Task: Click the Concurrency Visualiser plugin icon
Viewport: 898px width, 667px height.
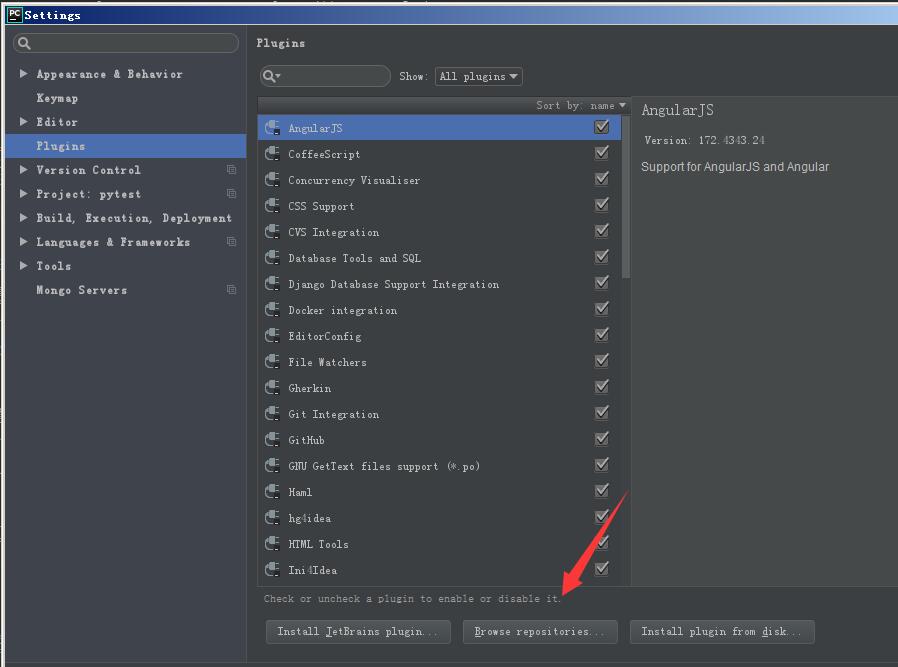Action: pyautogui.click(x=272, y=180)
